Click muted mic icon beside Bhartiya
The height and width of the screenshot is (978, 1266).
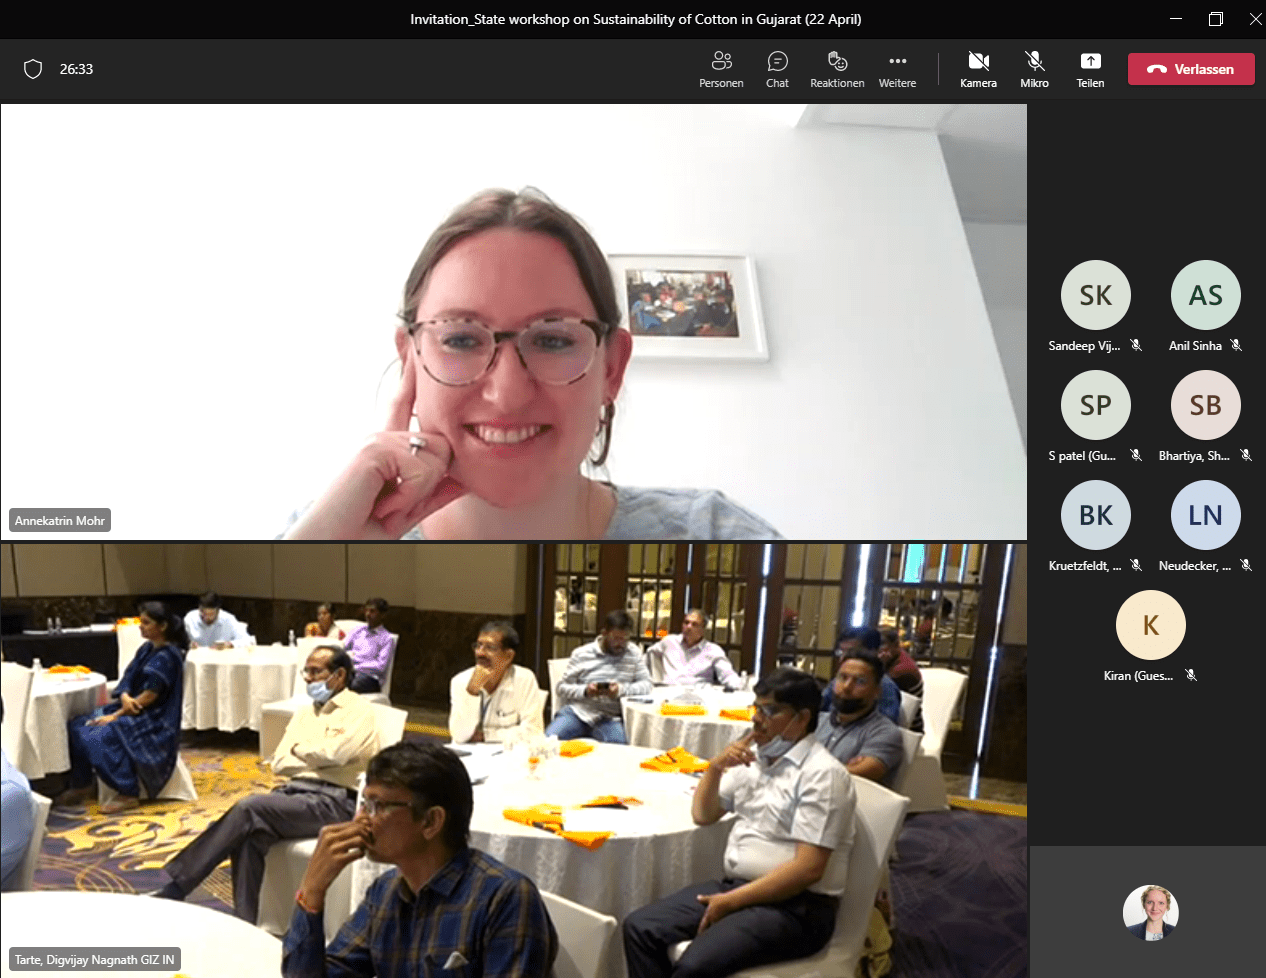[x=1246, y=455]
